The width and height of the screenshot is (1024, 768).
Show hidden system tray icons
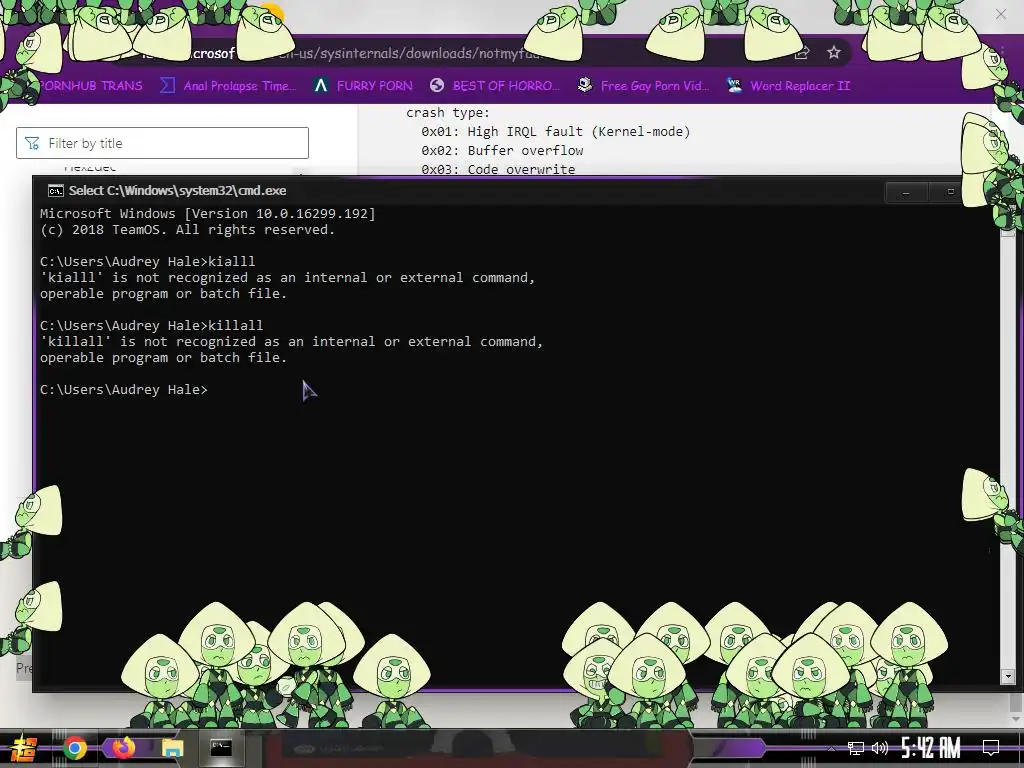pyautogui.click(x=831, y=748)
